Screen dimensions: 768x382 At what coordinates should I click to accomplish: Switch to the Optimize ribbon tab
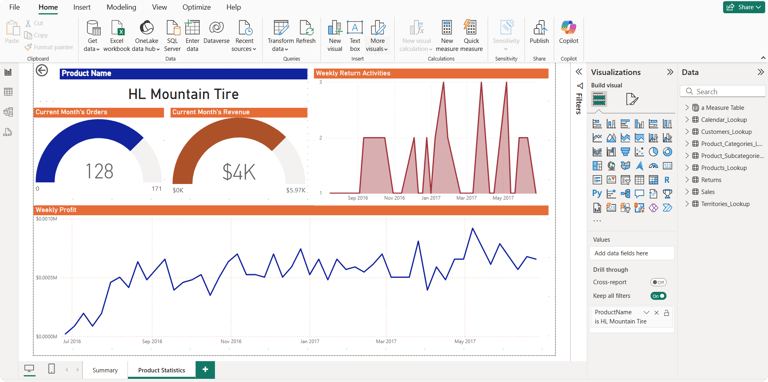click(196, 7)
